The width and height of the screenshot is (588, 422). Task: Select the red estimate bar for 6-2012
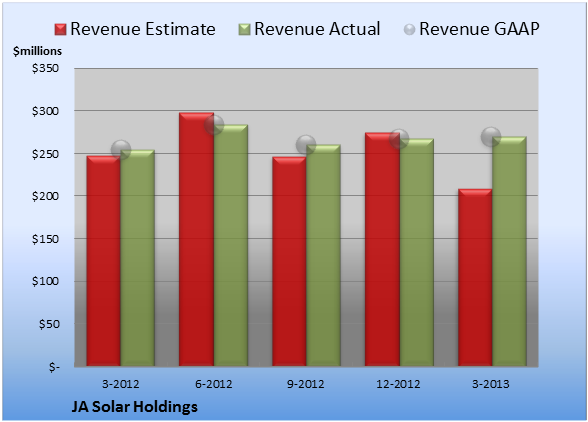pos(196,239)
